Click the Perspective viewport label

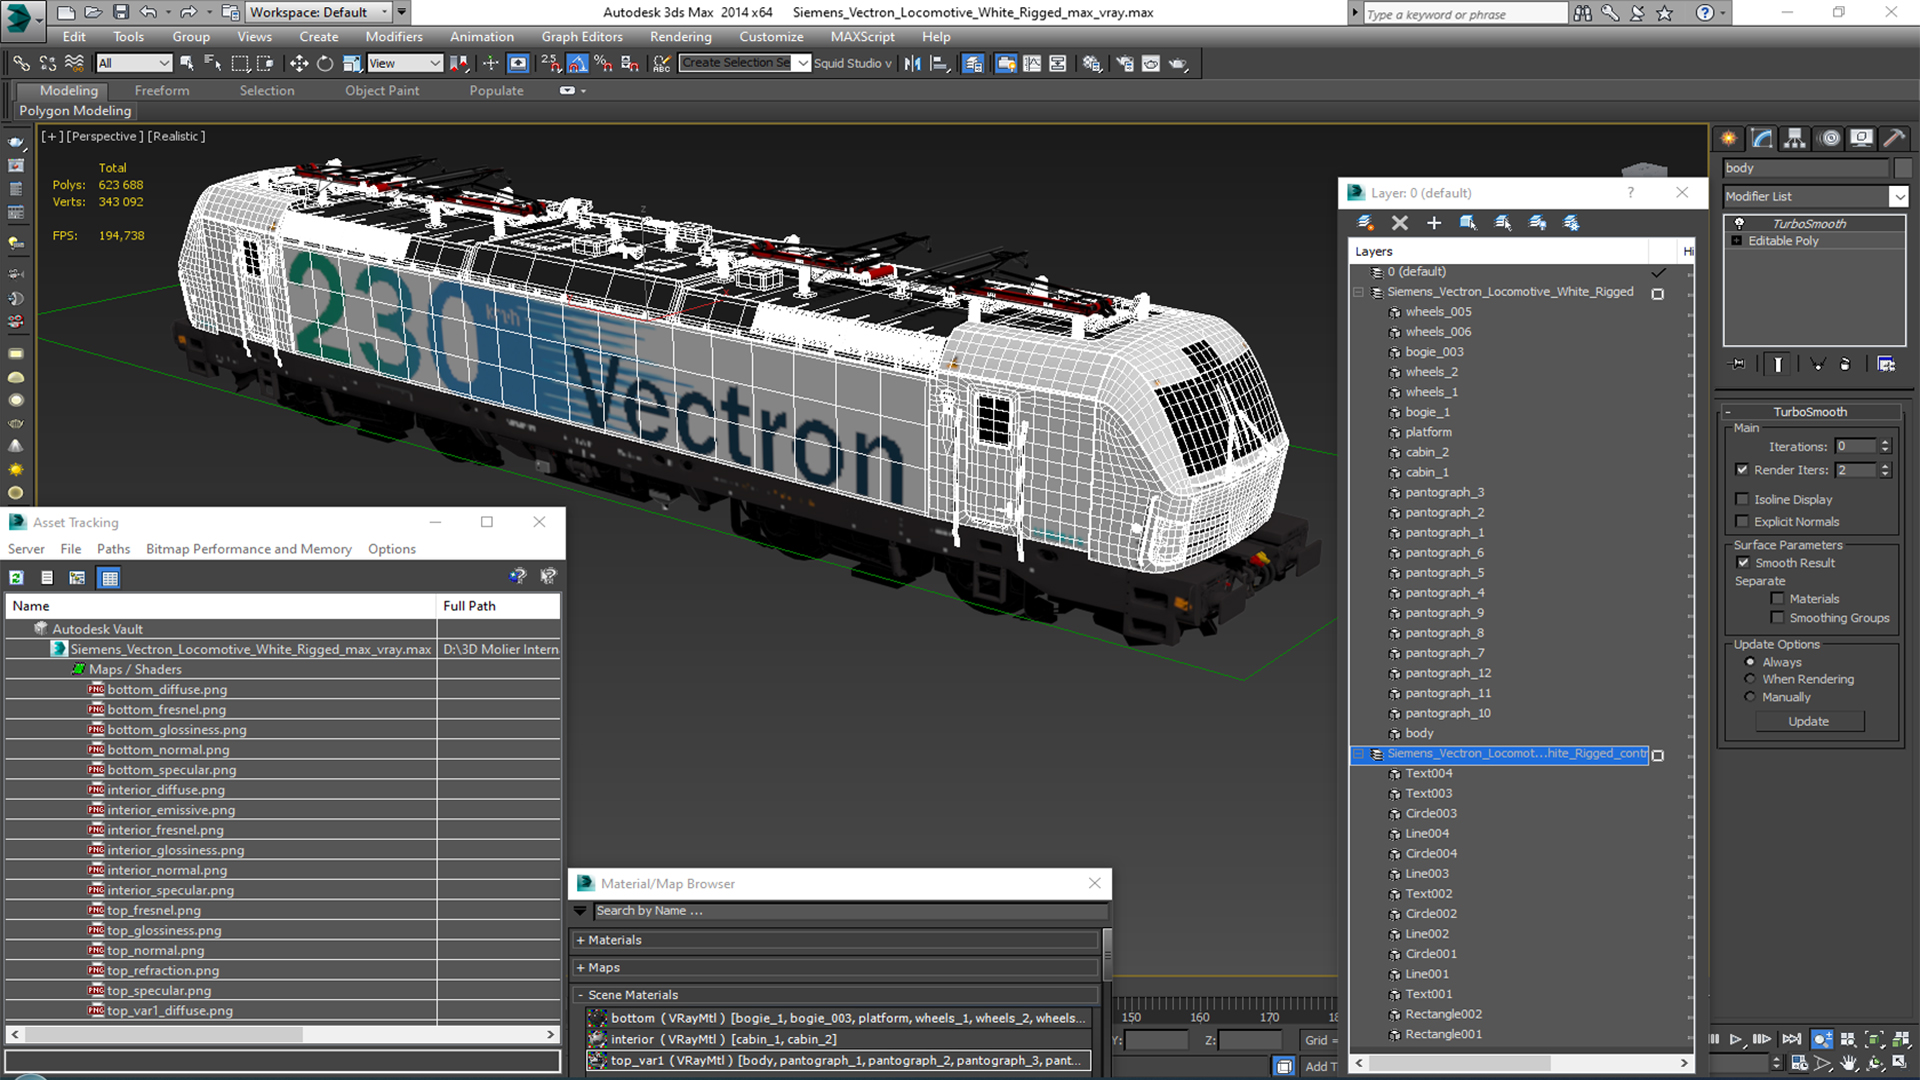(x=105, y=136)
